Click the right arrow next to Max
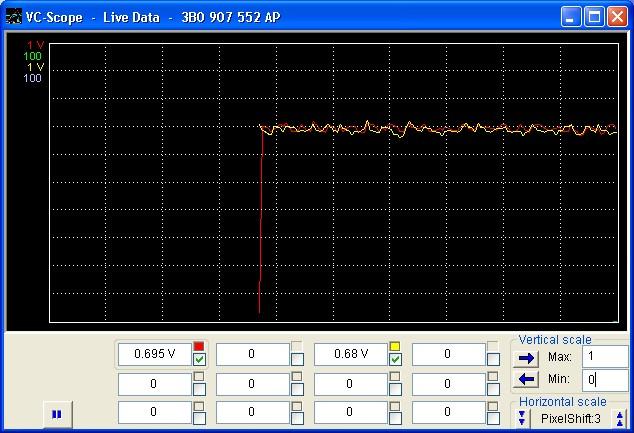This screenshot has height=433, width=634. [x=527, y=358]
